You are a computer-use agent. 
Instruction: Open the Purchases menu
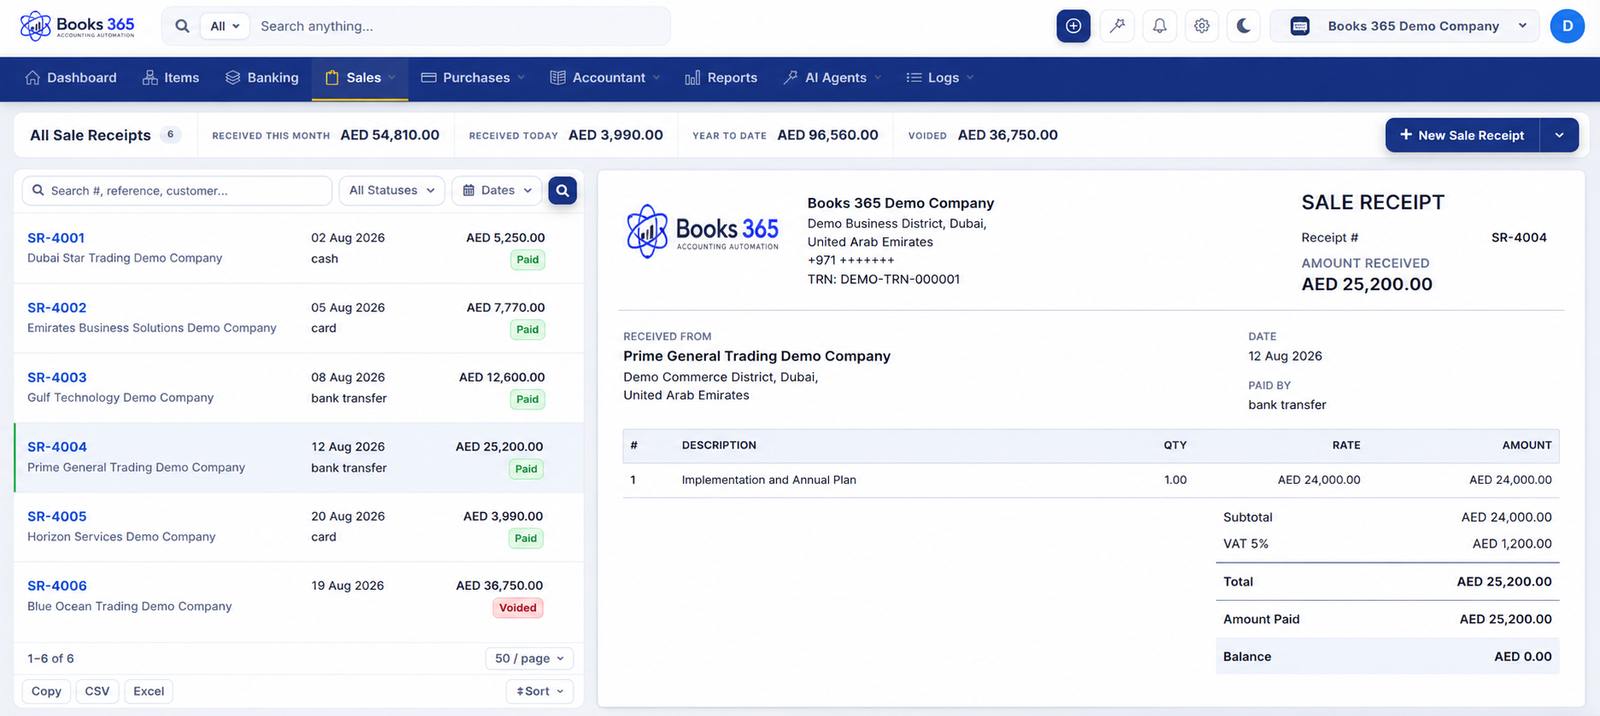(x=472, y=78)
